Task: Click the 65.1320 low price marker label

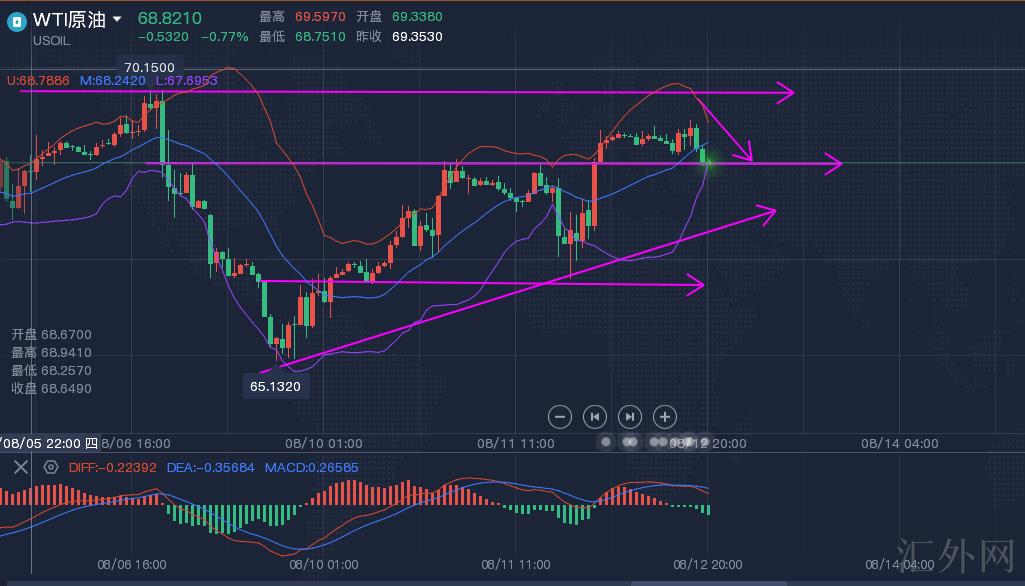Action: pos(275,386)
